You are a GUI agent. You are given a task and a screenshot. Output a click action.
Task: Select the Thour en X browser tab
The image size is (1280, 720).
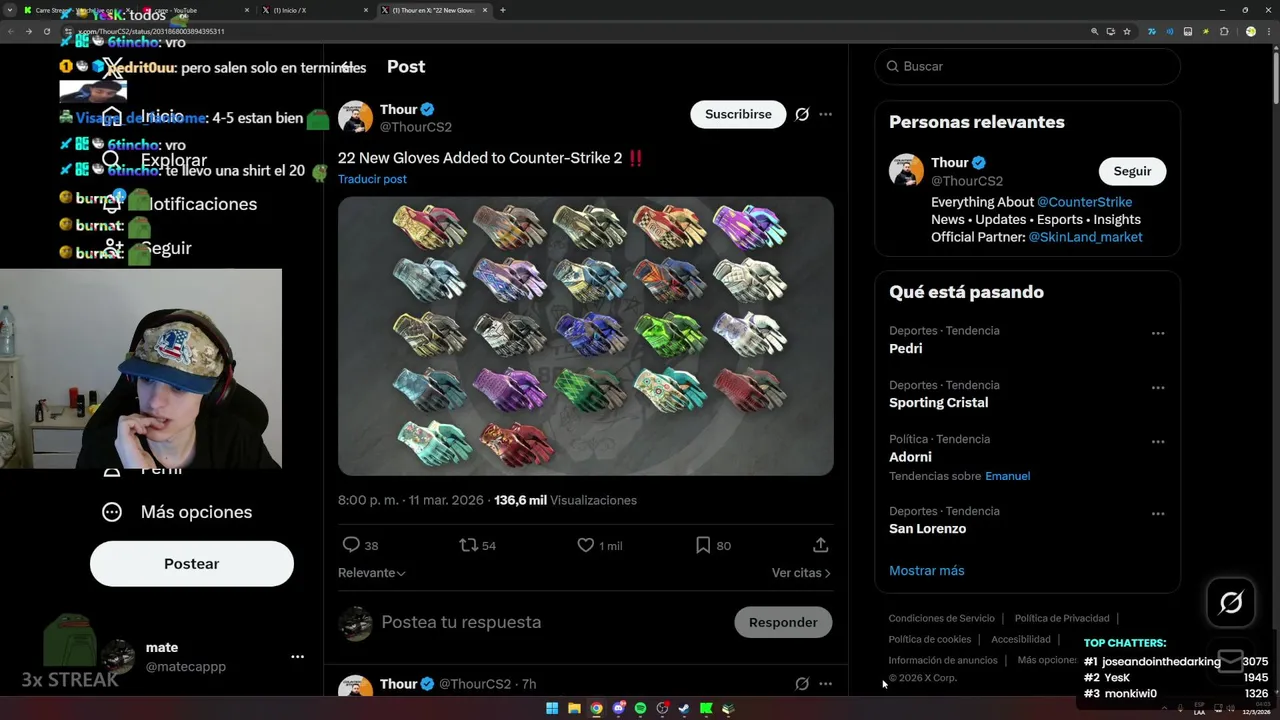point(436,10)
